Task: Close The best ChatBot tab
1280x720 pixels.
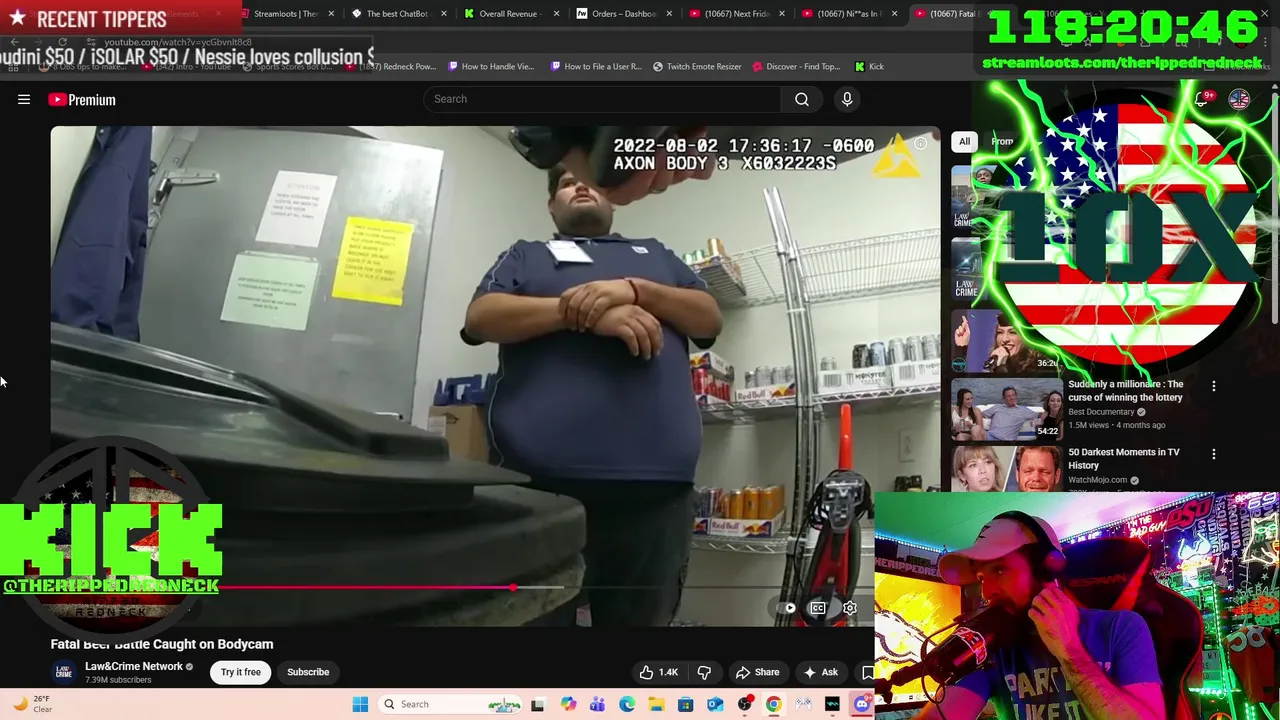Action: pos(443,14)
